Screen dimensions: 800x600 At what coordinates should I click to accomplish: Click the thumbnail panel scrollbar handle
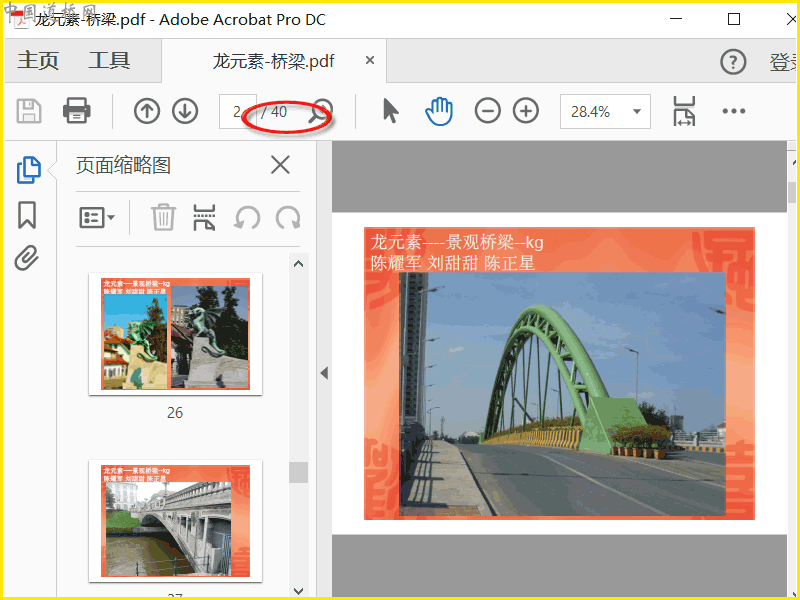pos(298,472)
